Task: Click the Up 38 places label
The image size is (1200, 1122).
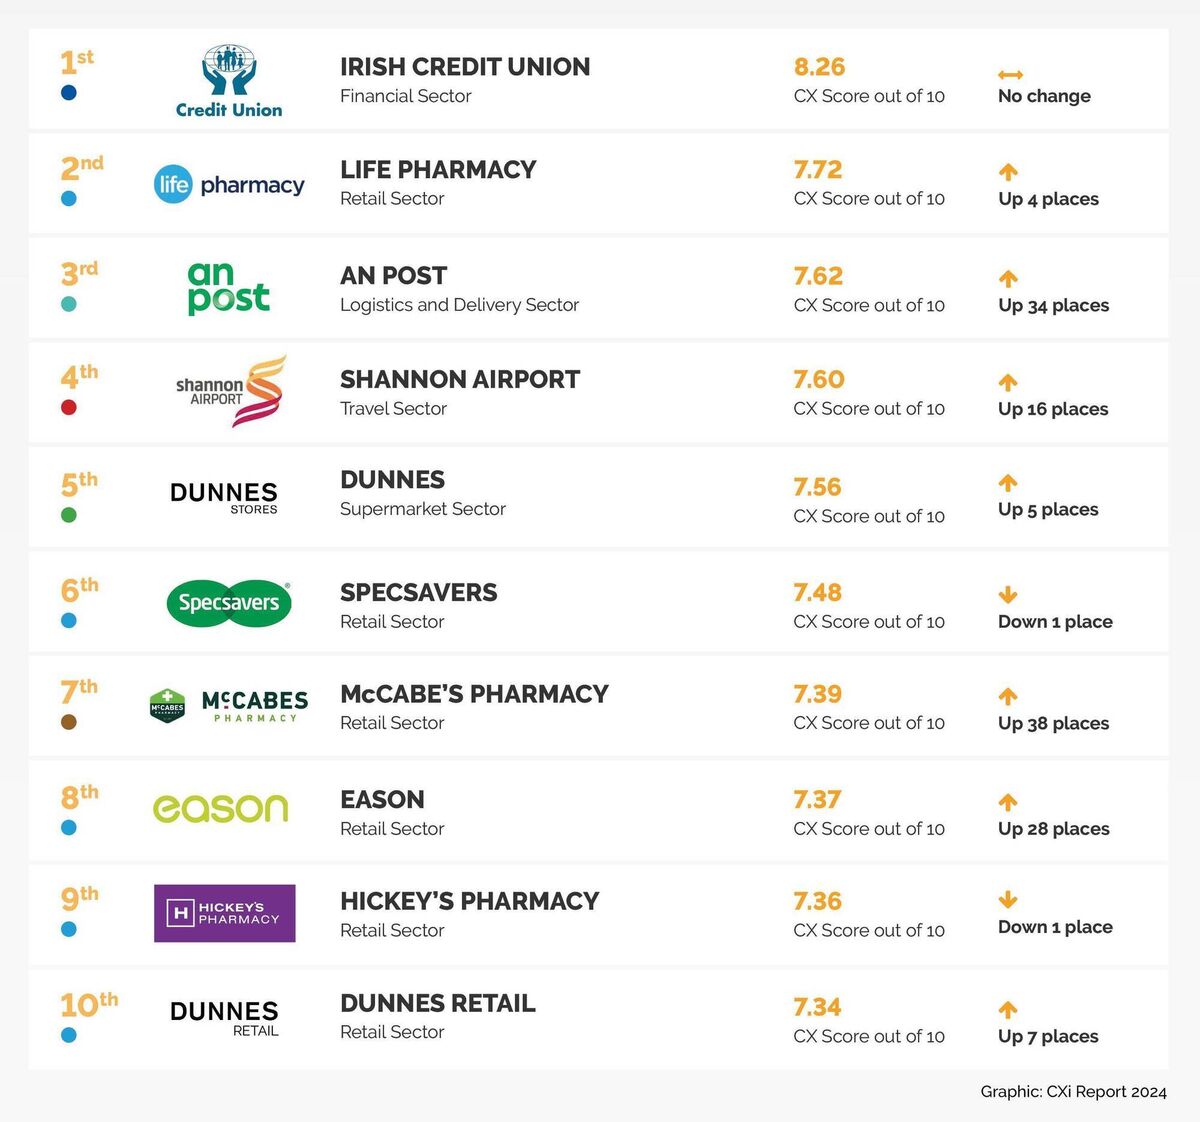Action: coord(1053,723)
